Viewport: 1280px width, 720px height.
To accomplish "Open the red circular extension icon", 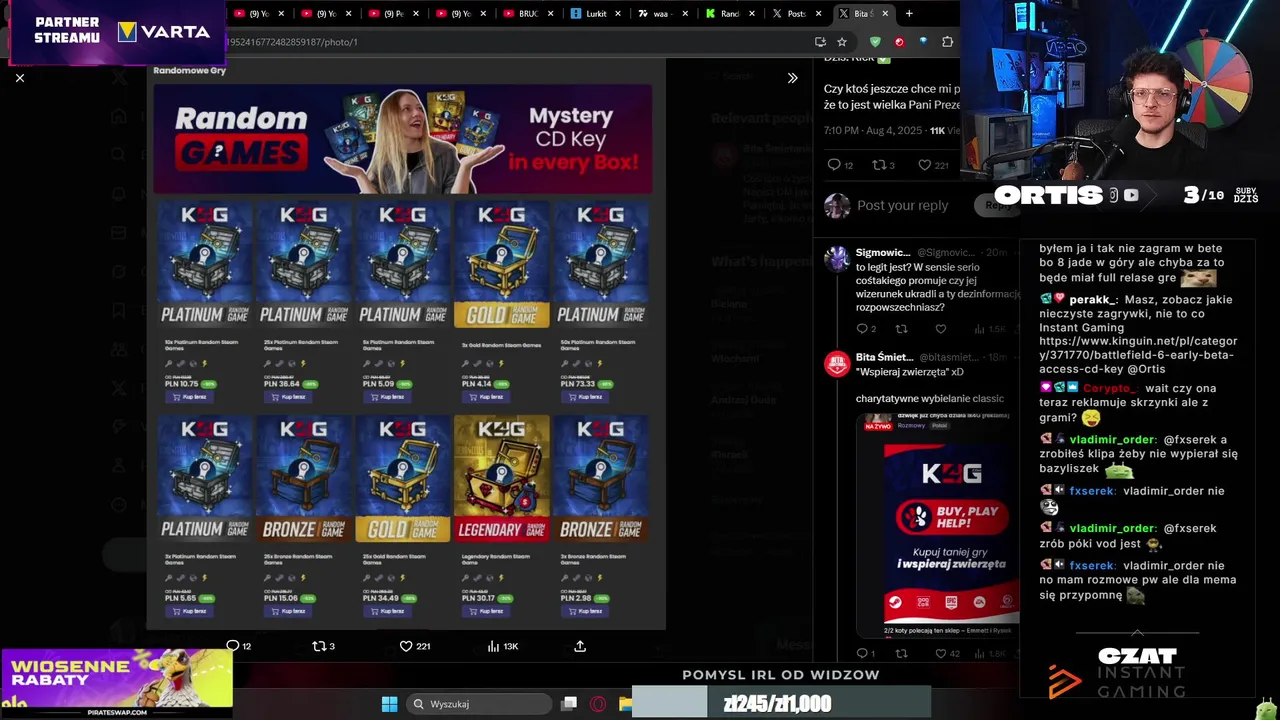I will click(899, 42).
